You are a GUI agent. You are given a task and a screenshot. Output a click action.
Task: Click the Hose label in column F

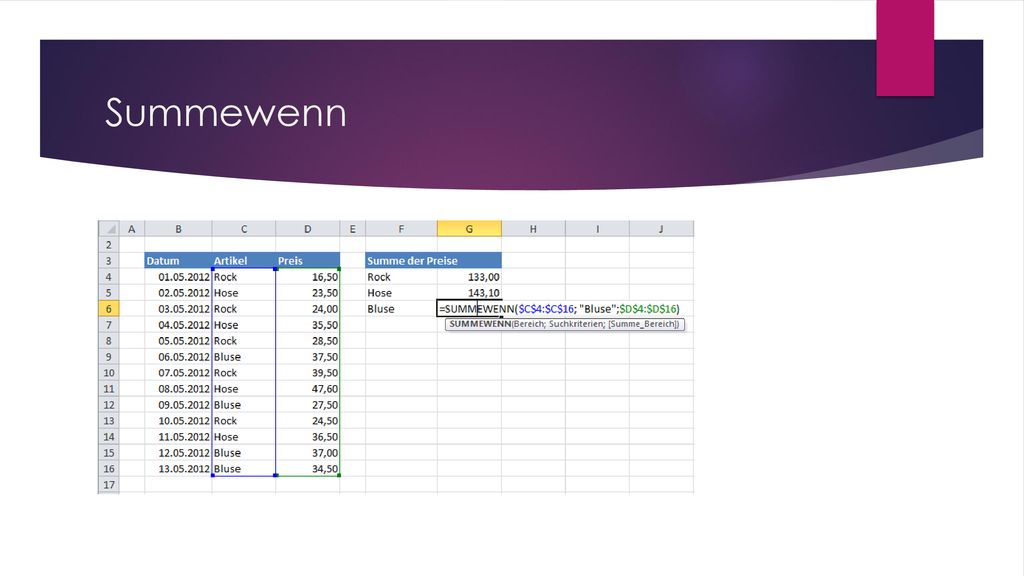[401, 293]
